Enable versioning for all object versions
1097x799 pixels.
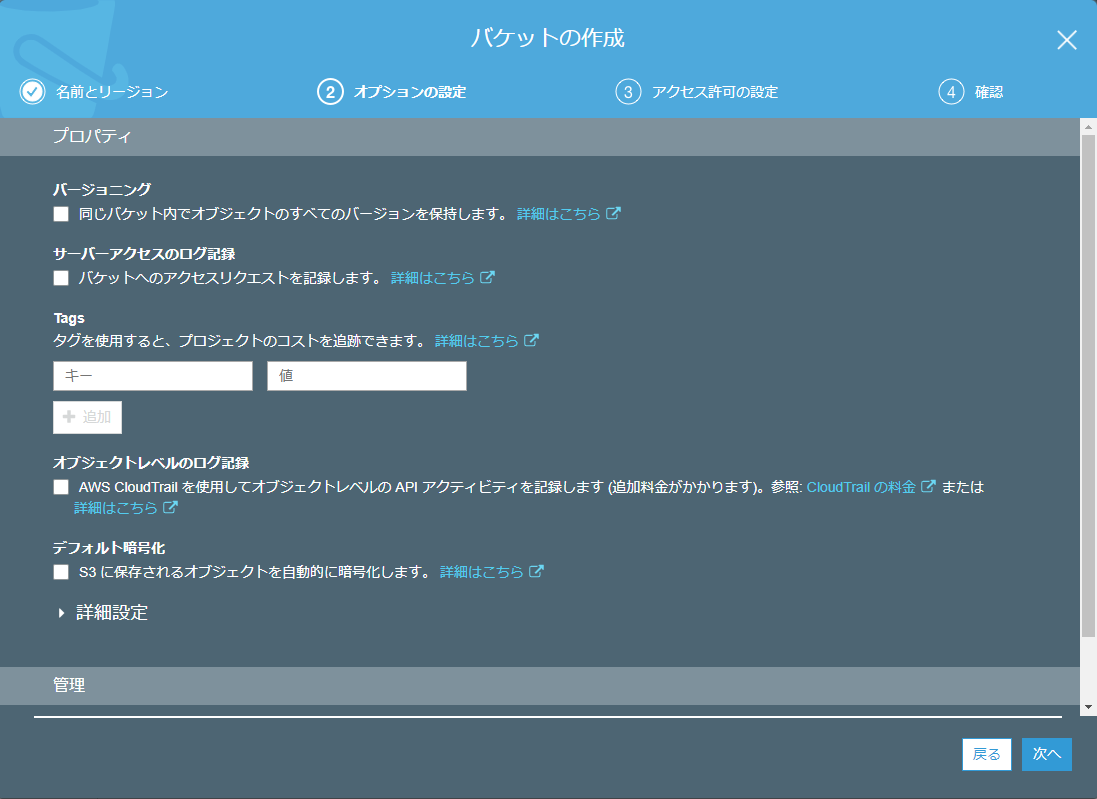click(x=59, y=212)
